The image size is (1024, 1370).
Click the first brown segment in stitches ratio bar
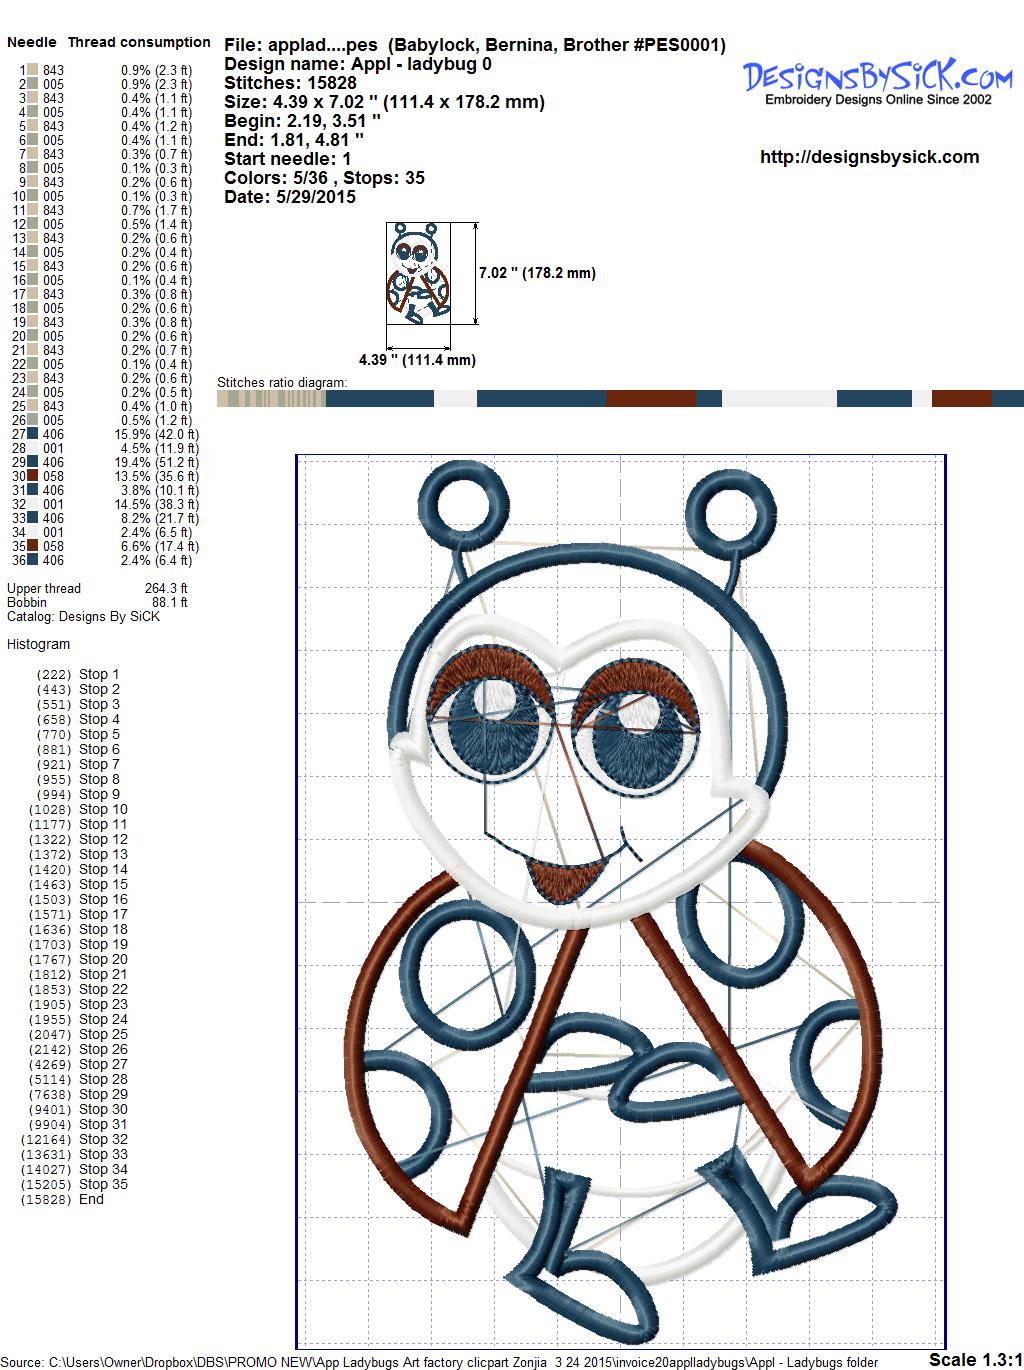(x=650, y=399)
